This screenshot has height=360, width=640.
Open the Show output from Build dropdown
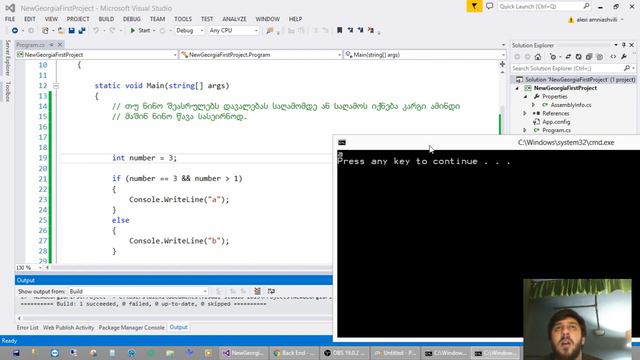coord(138,291)
